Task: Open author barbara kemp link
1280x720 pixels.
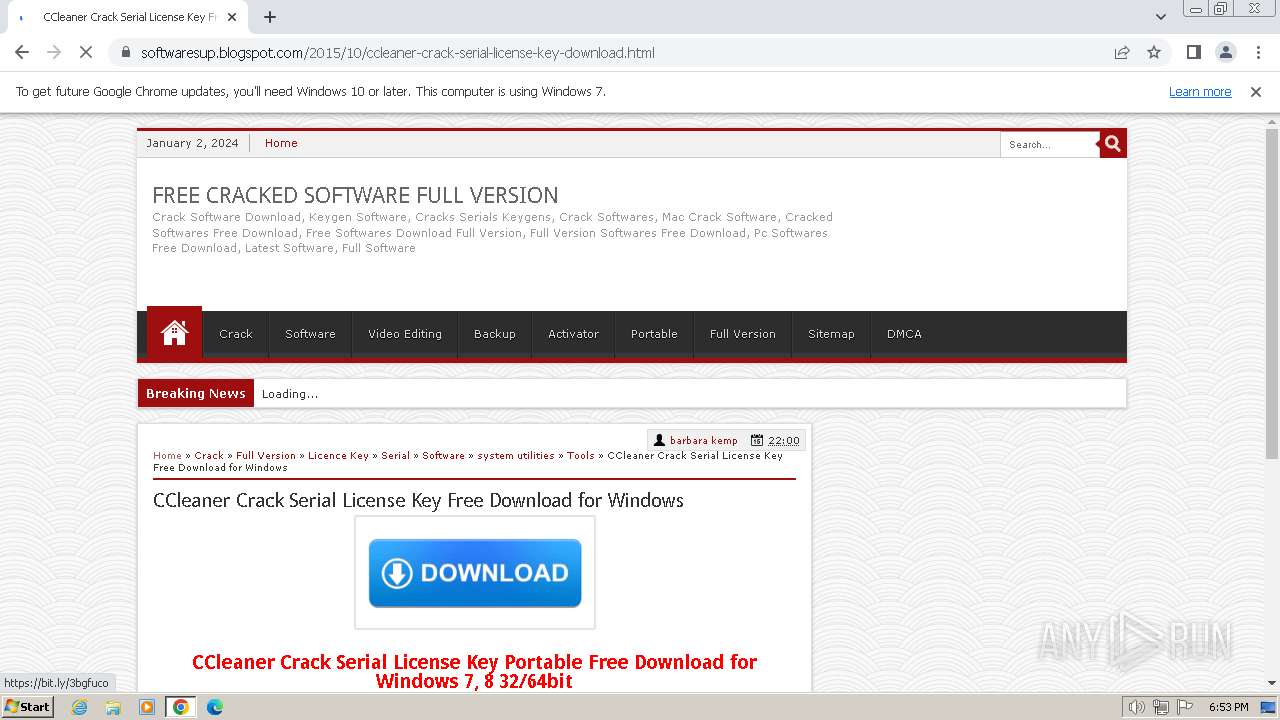Action: point(704,440)
